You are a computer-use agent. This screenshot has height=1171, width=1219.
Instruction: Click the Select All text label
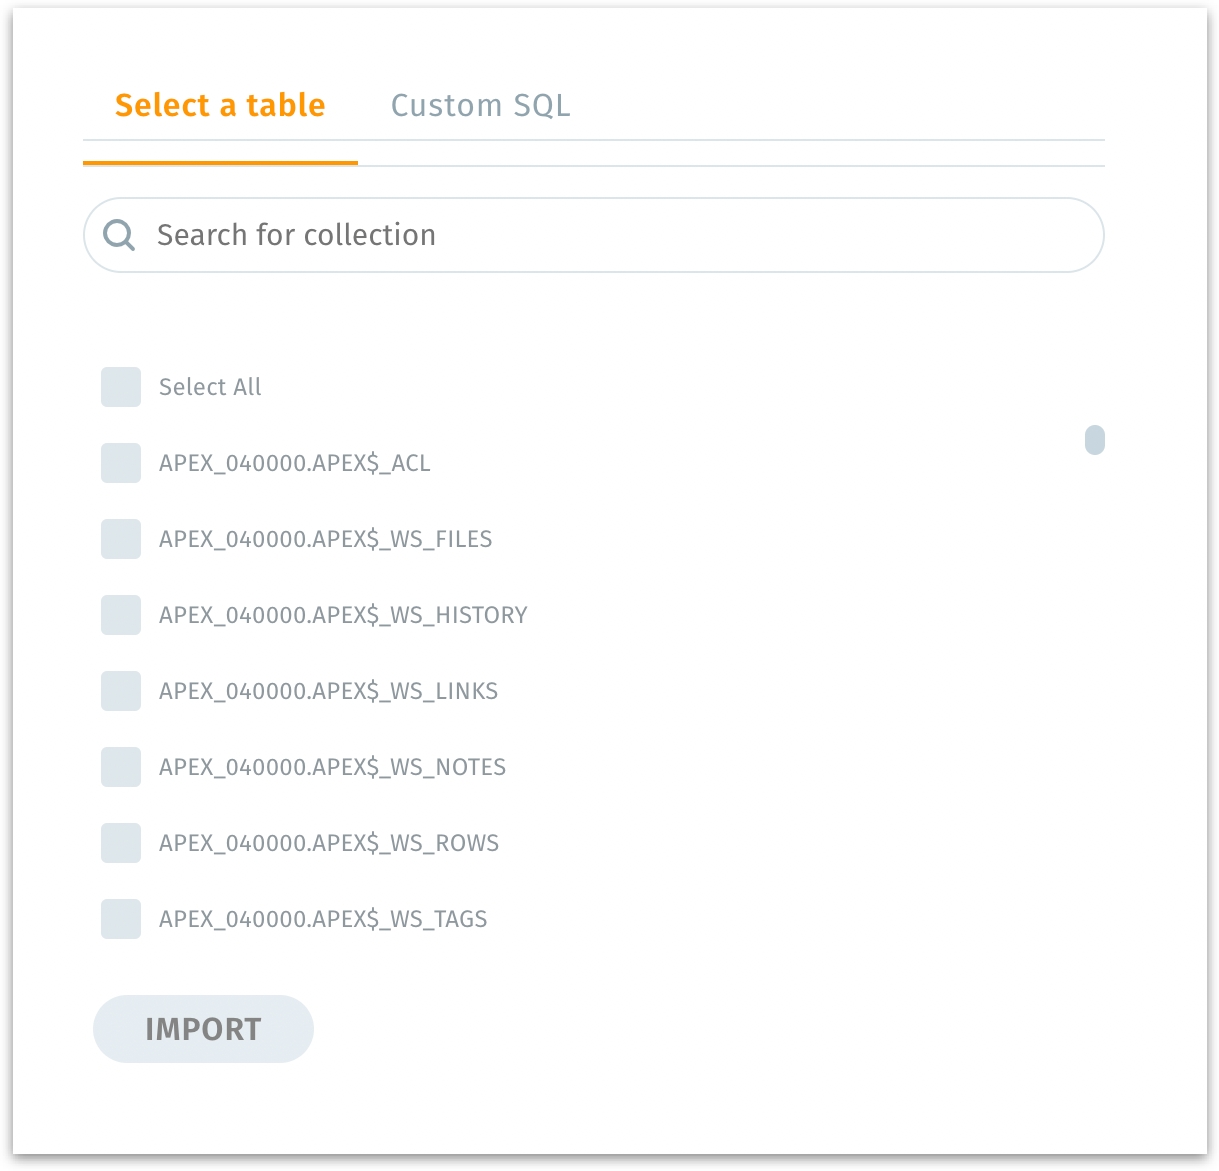(x=210, y=387)
